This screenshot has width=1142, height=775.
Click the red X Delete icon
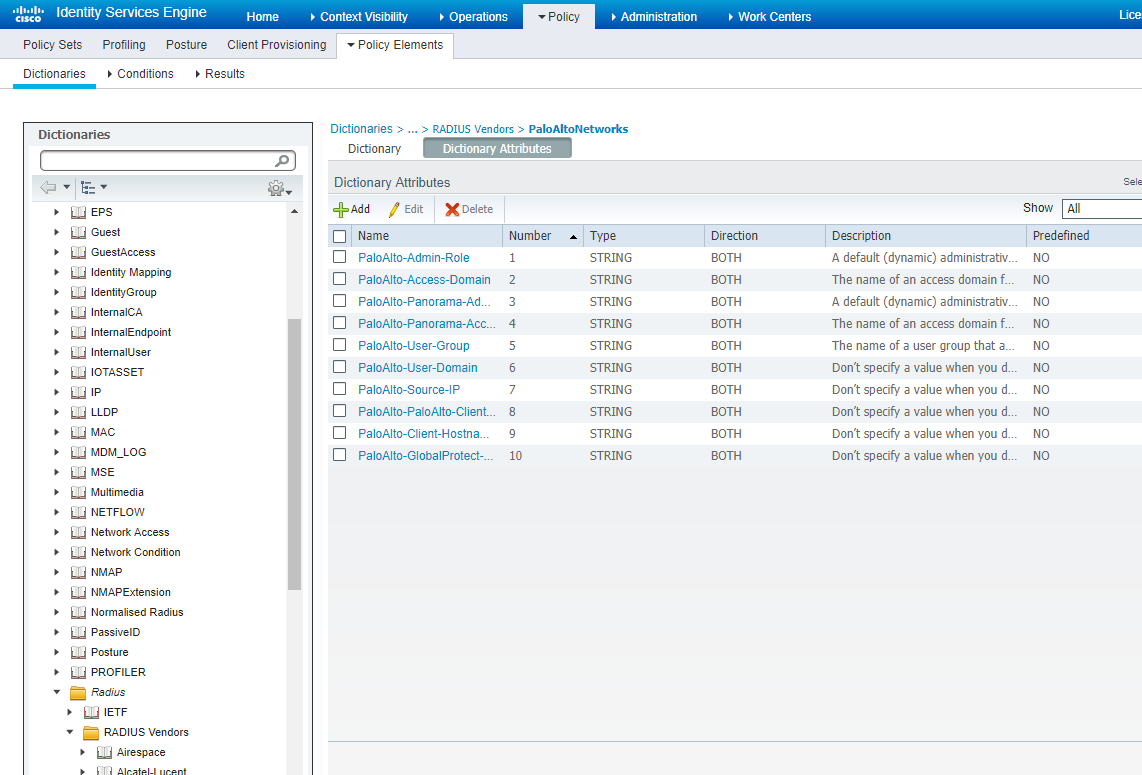[x=452, y=210]
